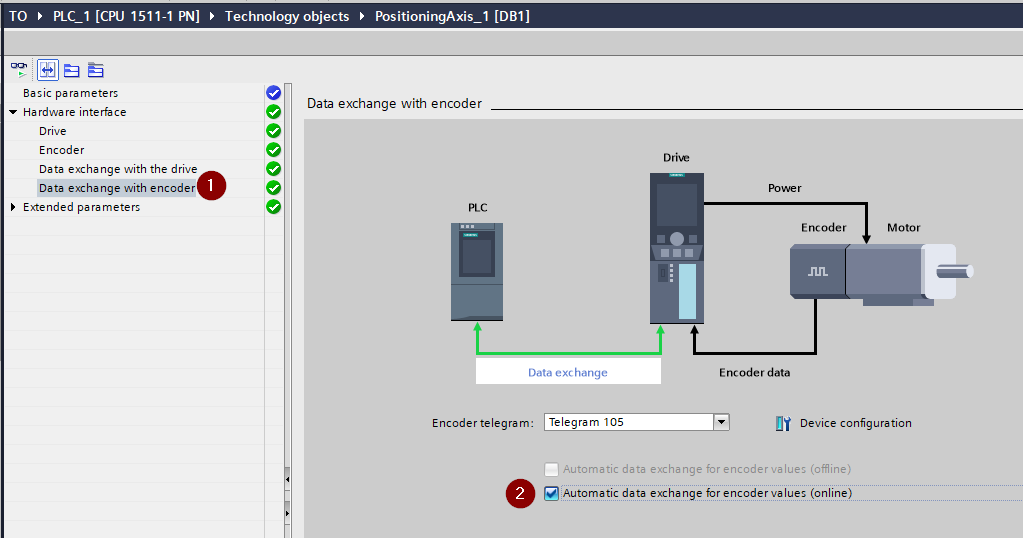
Task: Click the Drive device image in diagram
Action: (677, 248)
